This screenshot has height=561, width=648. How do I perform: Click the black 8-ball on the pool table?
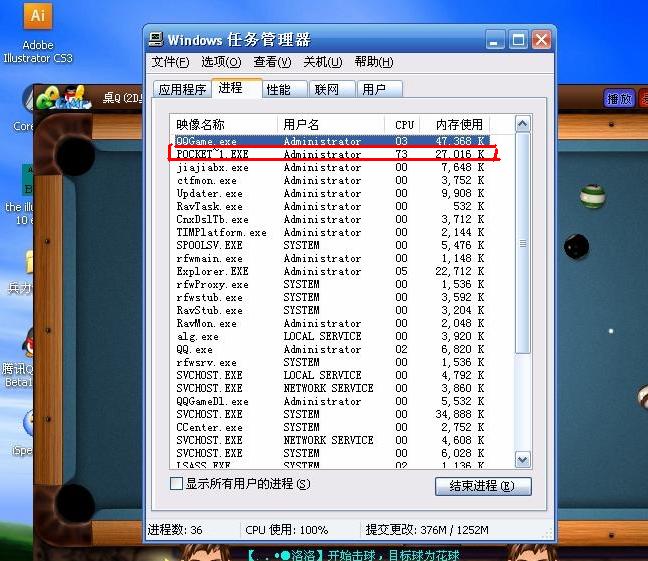pyautogui.click(x=577, y=247)
